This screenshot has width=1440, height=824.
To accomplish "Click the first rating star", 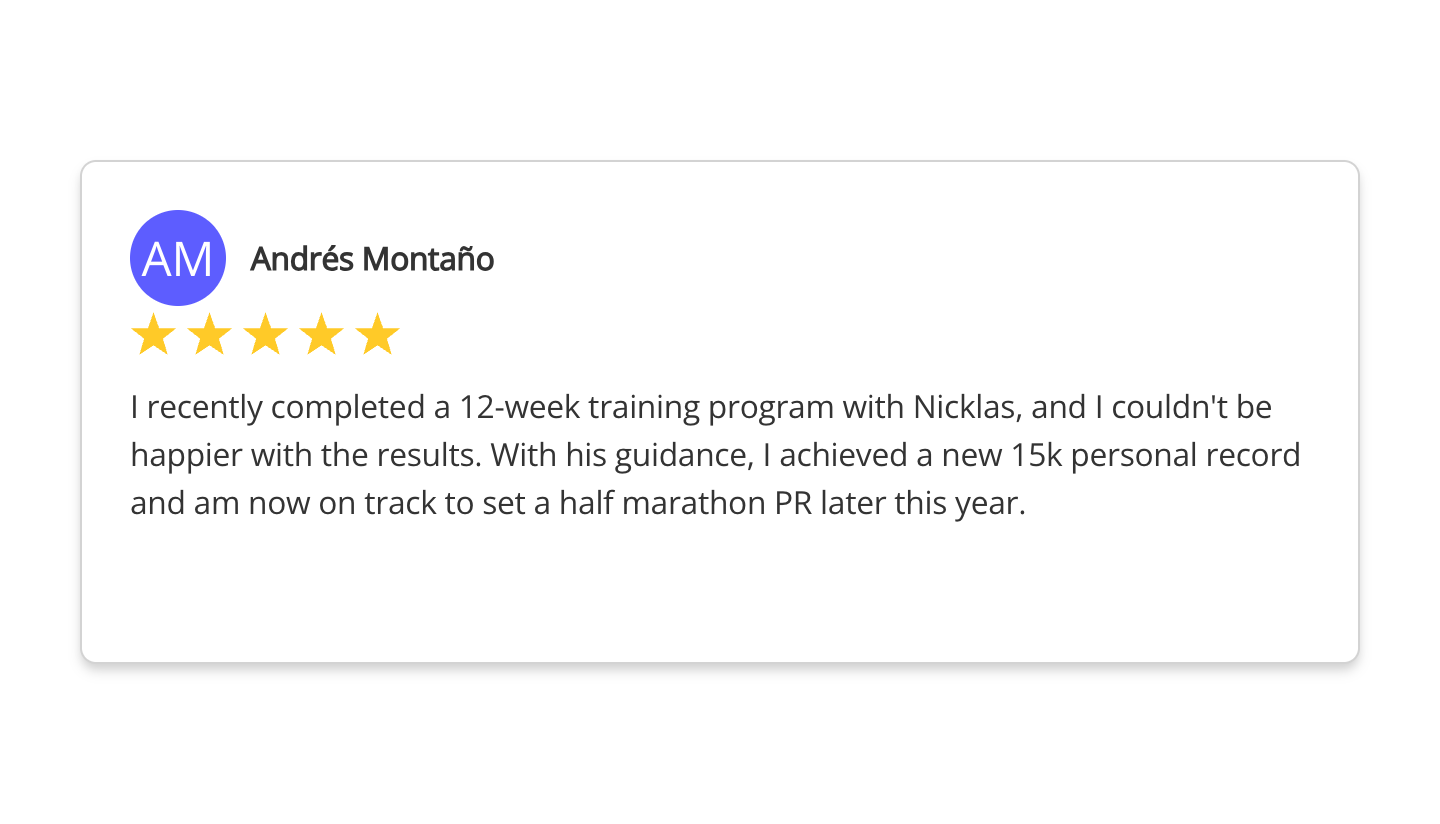I will tap(153, 335).
